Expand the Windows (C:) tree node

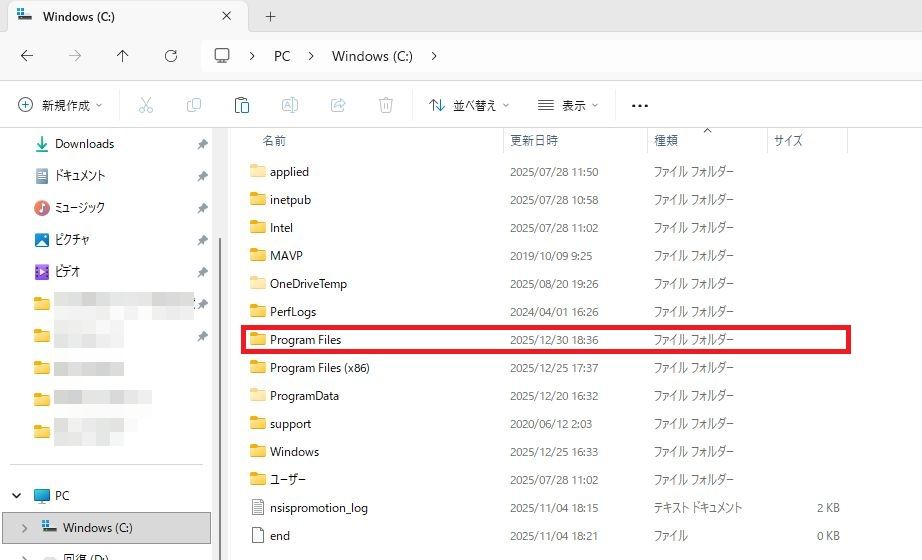tap(25, 527)
